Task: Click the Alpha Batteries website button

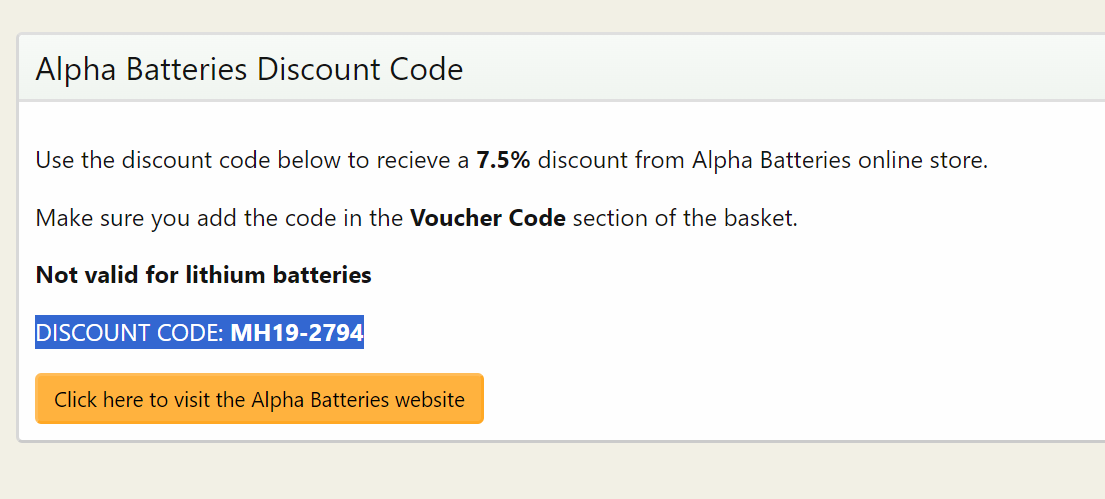Action: tap(259, 399)
